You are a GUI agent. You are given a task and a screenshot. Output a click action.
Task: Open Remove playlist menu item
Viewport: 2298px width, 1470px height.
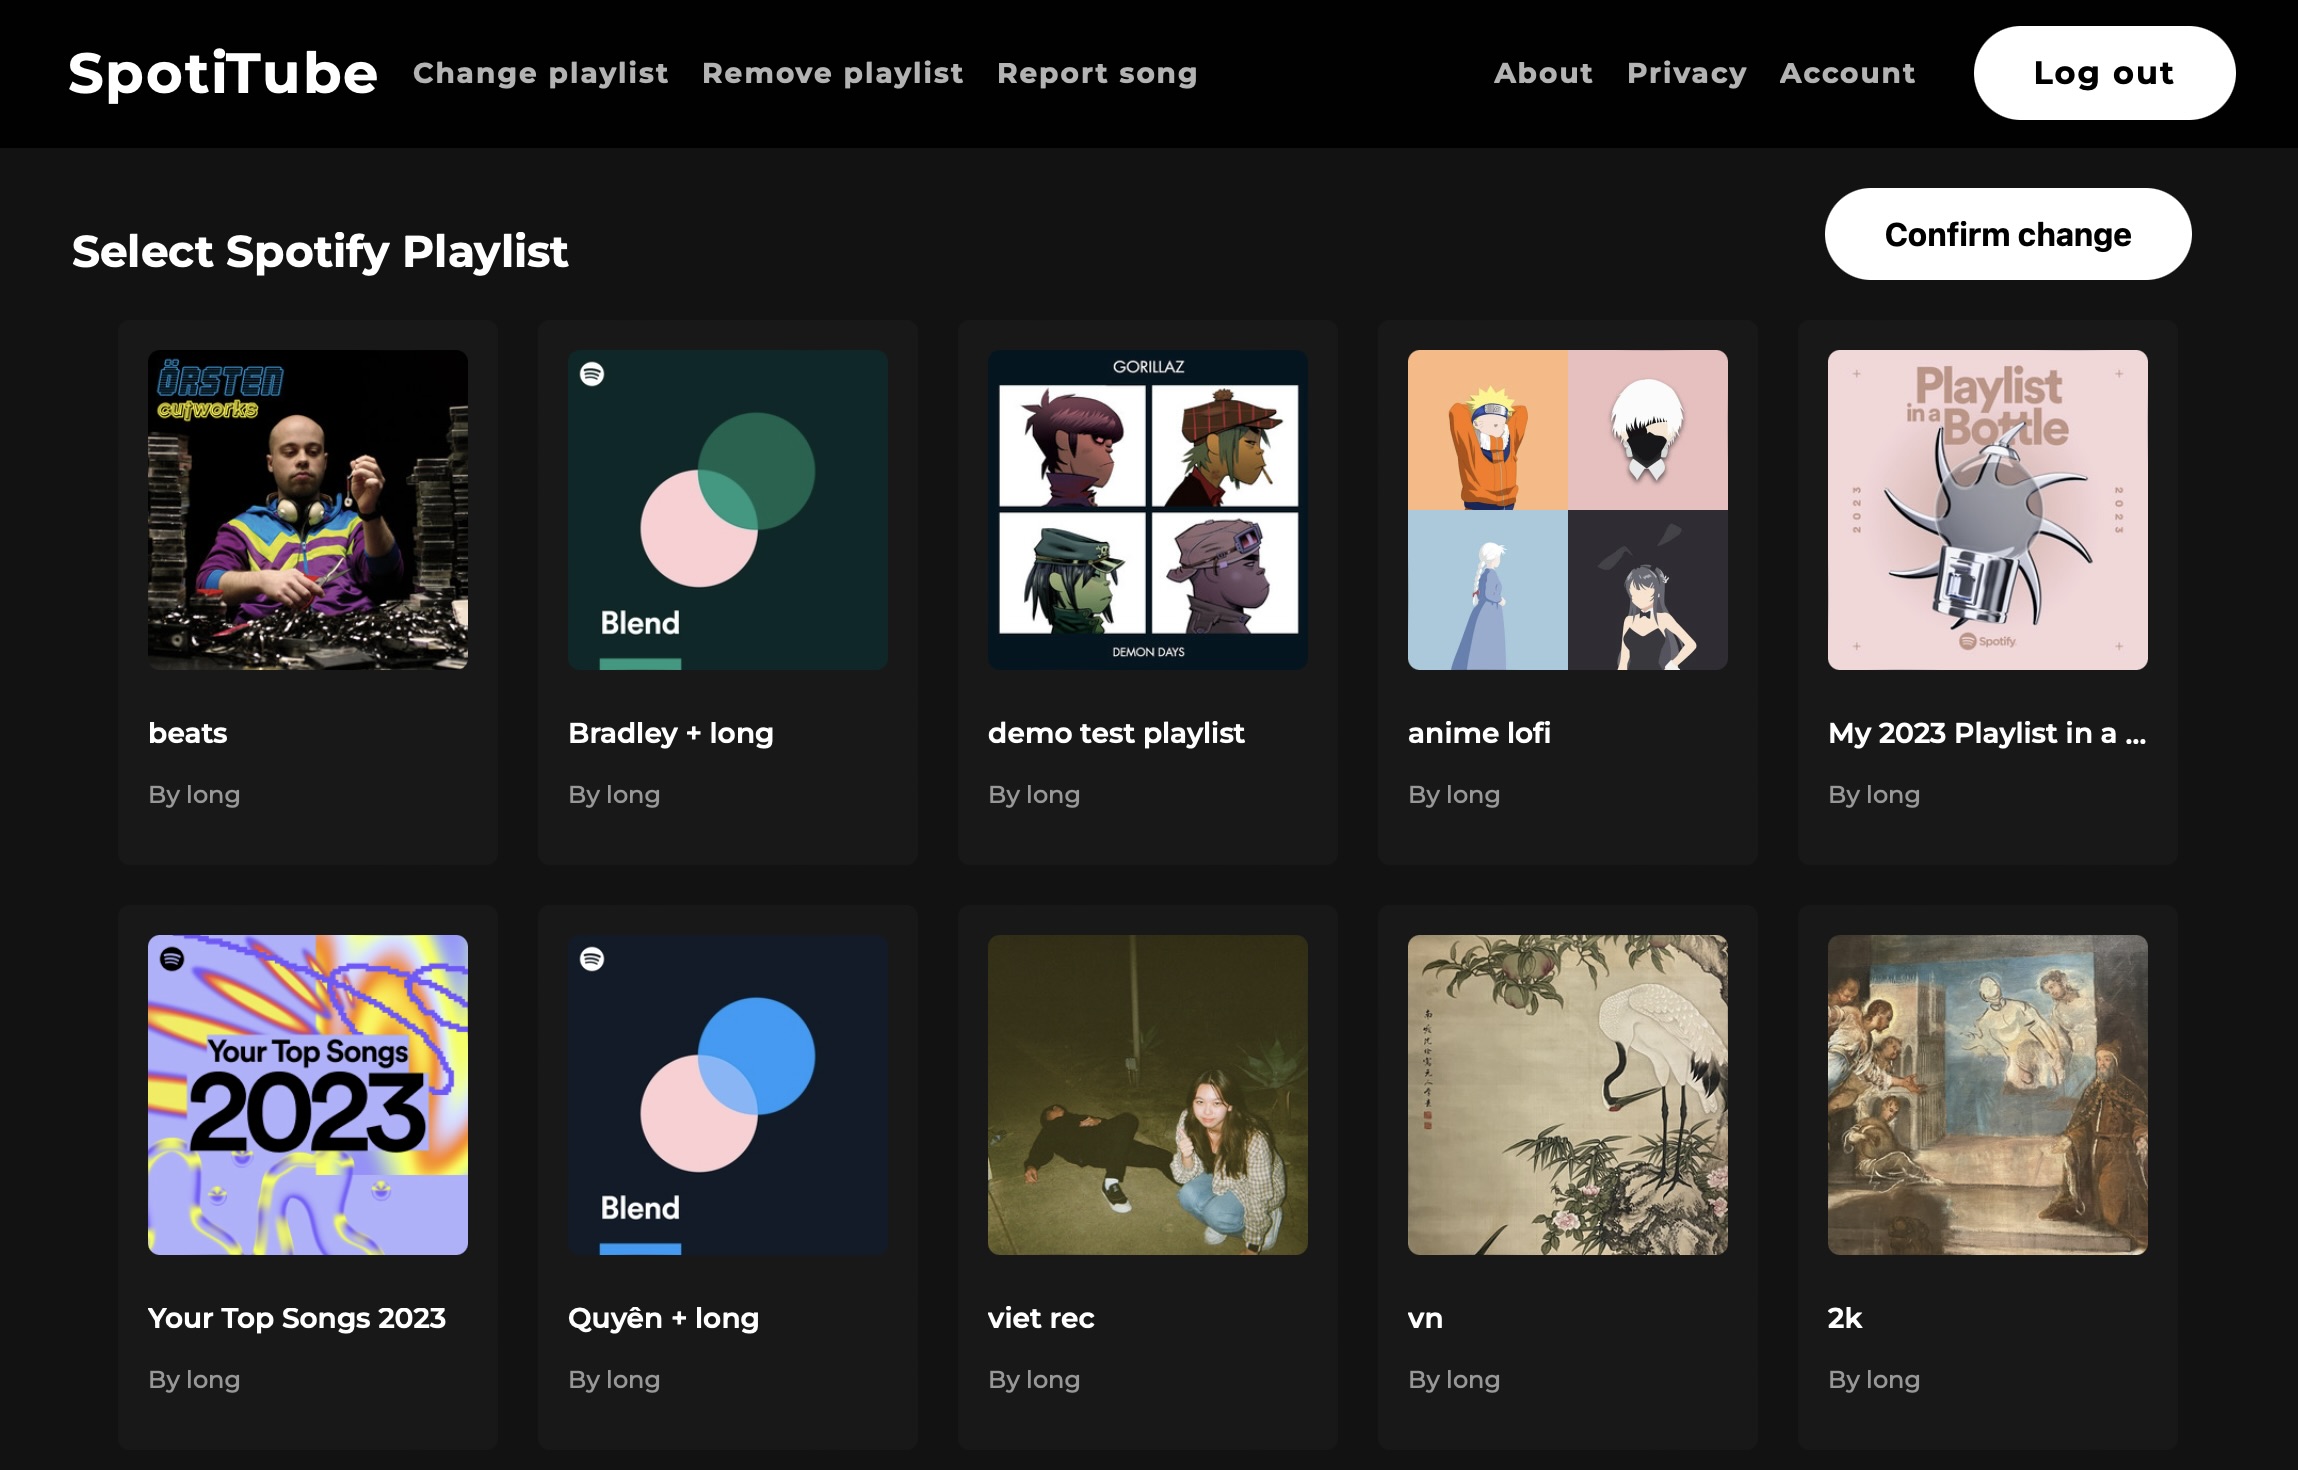click(832, 73)
